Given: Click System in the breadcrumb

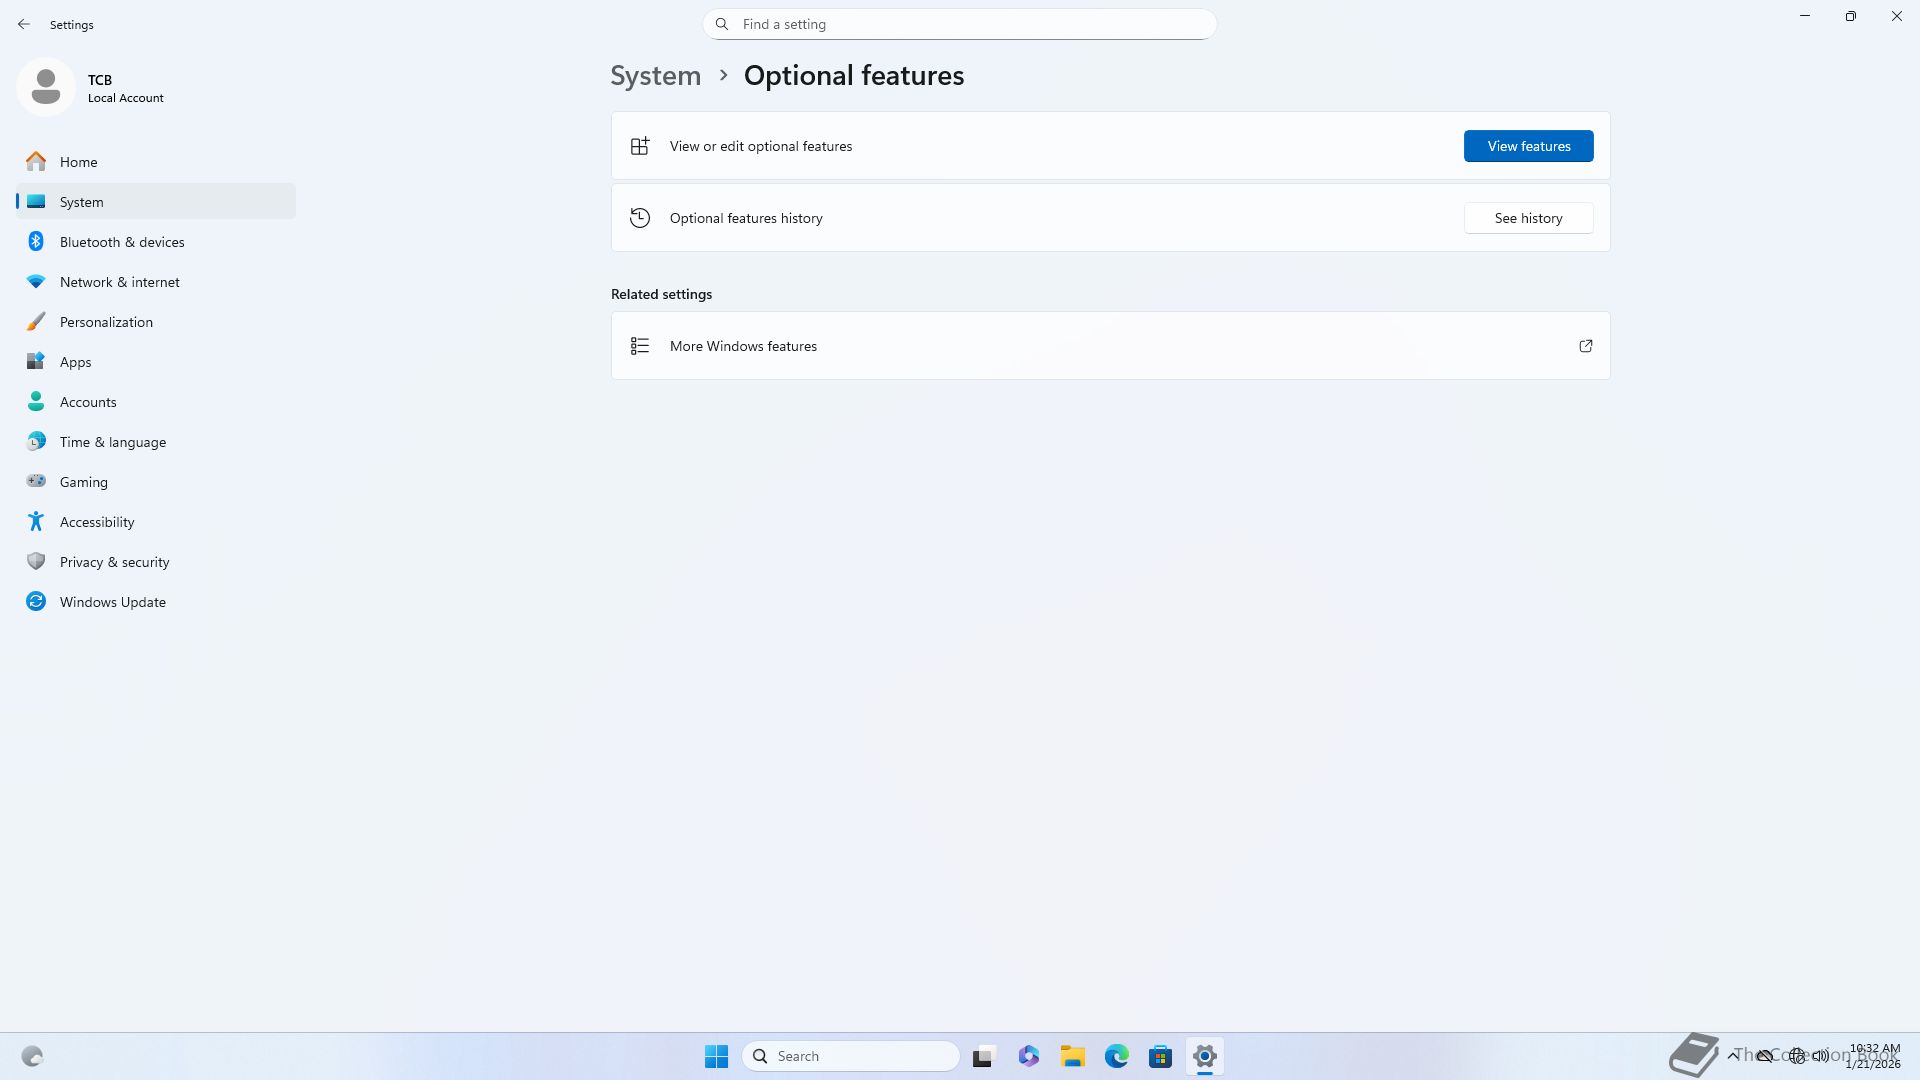Looking at the screenshot, I should [655, 76].
